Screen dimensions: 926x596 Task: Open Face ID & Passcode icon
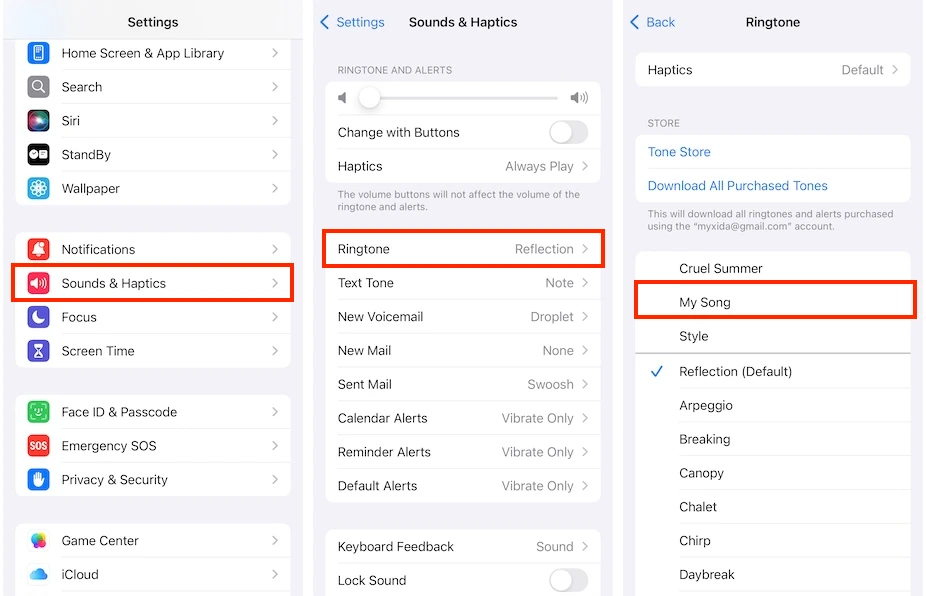click(37, 411)
